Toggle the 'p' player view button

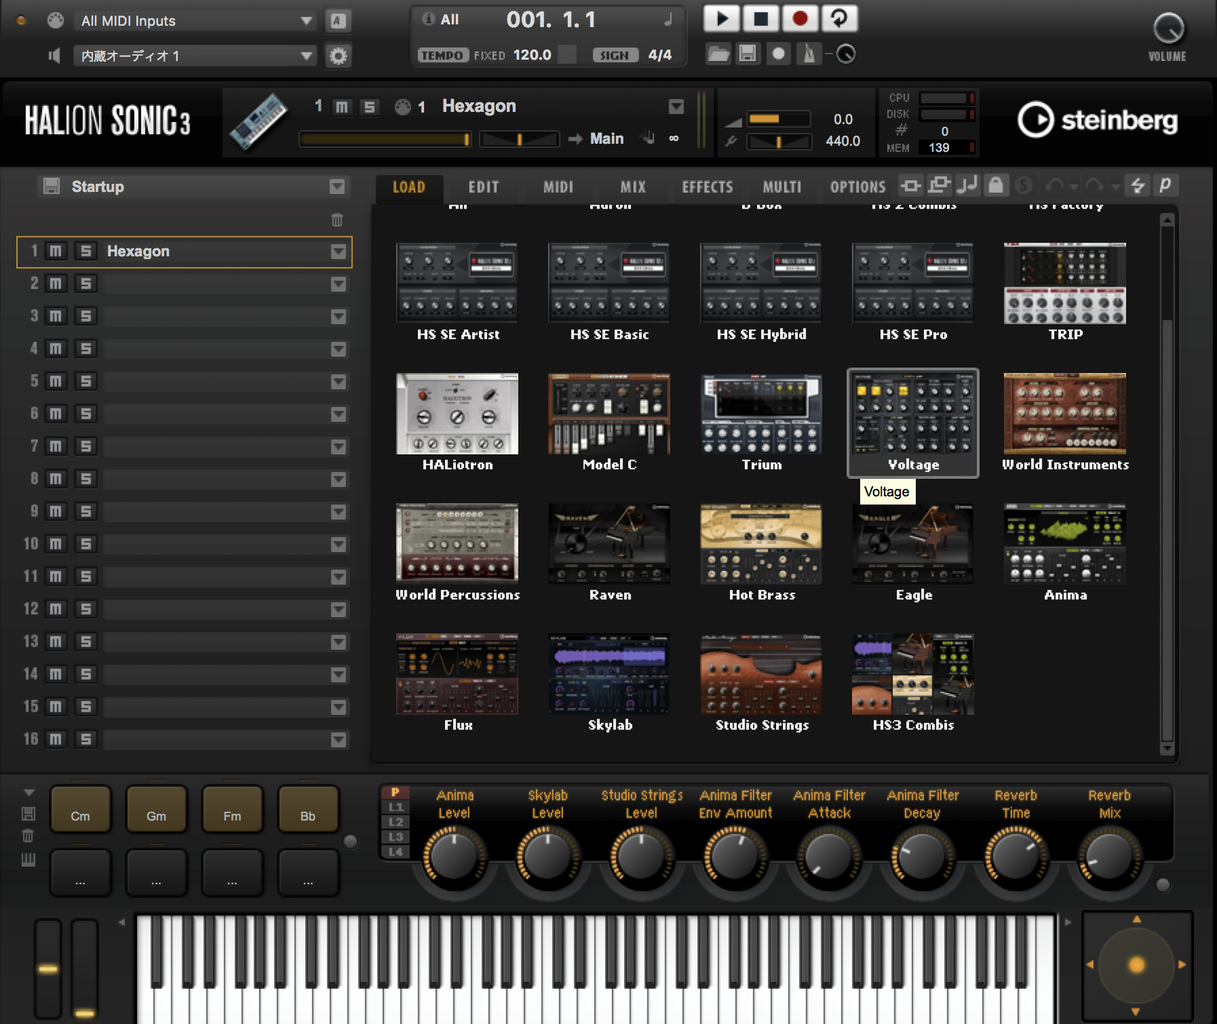pyautogui.click(x=1165, y=186)
